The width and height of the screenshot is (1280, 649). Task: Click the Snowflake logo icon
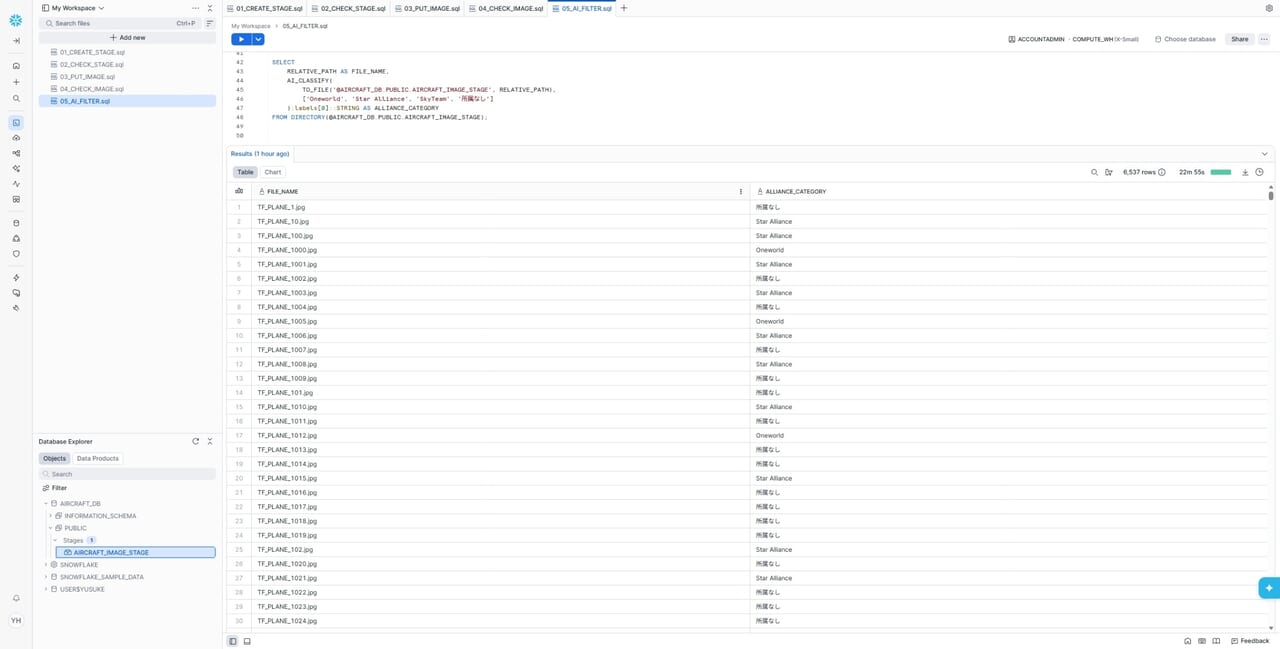[x=16, y=20]
